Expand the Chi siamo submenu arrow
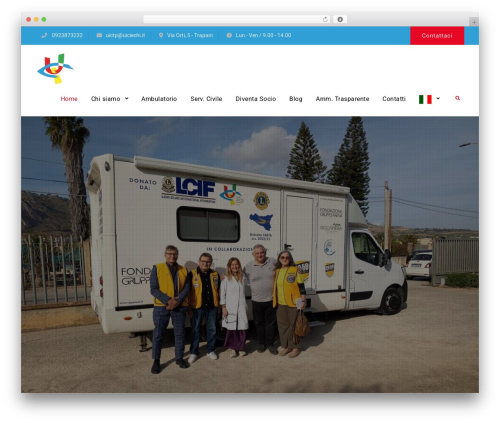This screenshot has width=500, height=423. 127,99
